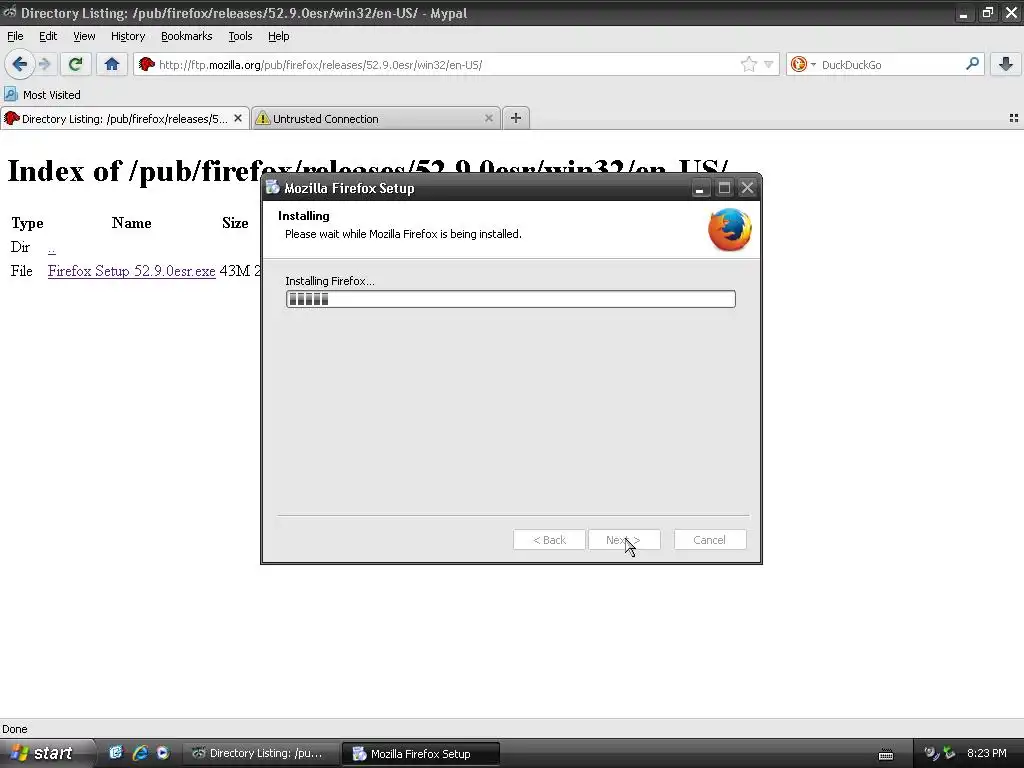Click the Most Visited bookmarks icon
Viewport: 1024px width, 768px height.
click(10, 94)
